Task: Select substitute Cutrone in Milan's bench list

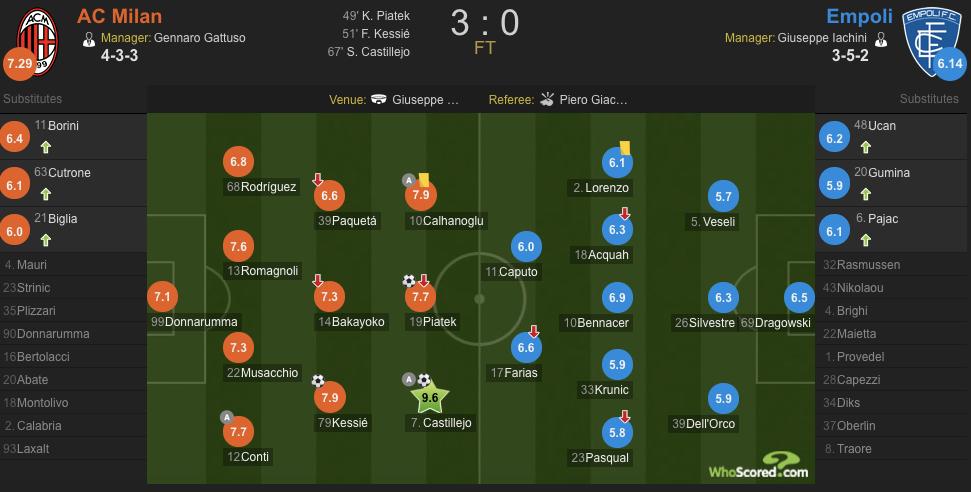Action: (x=69, y=173)
